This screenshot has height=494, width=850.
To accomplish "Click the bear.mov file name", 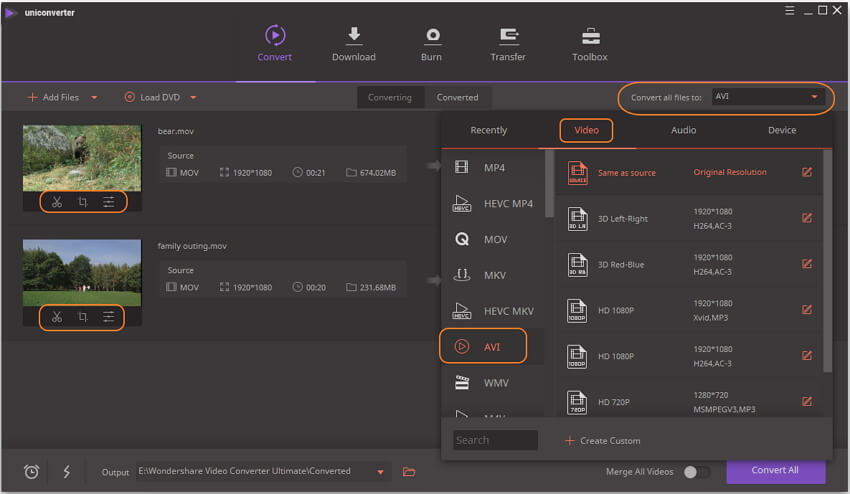I will pos(176,131).
